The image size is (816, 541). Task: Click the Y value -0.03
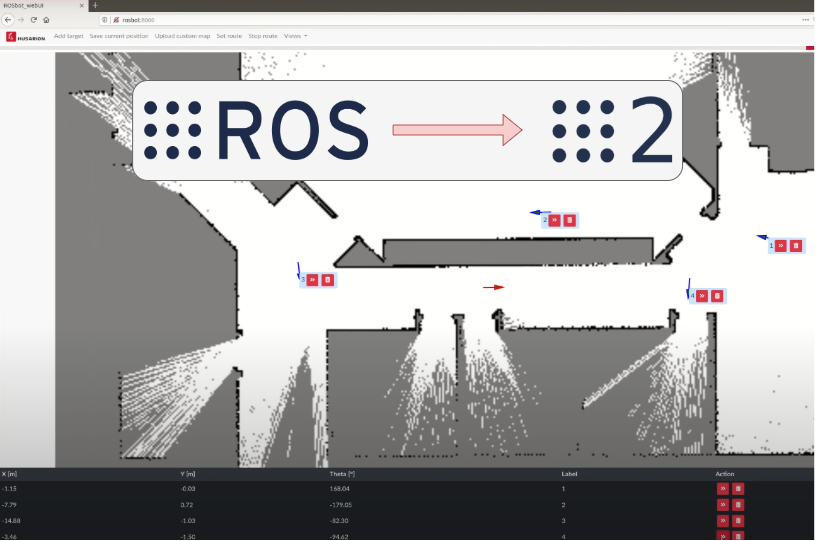coord(188,489)
